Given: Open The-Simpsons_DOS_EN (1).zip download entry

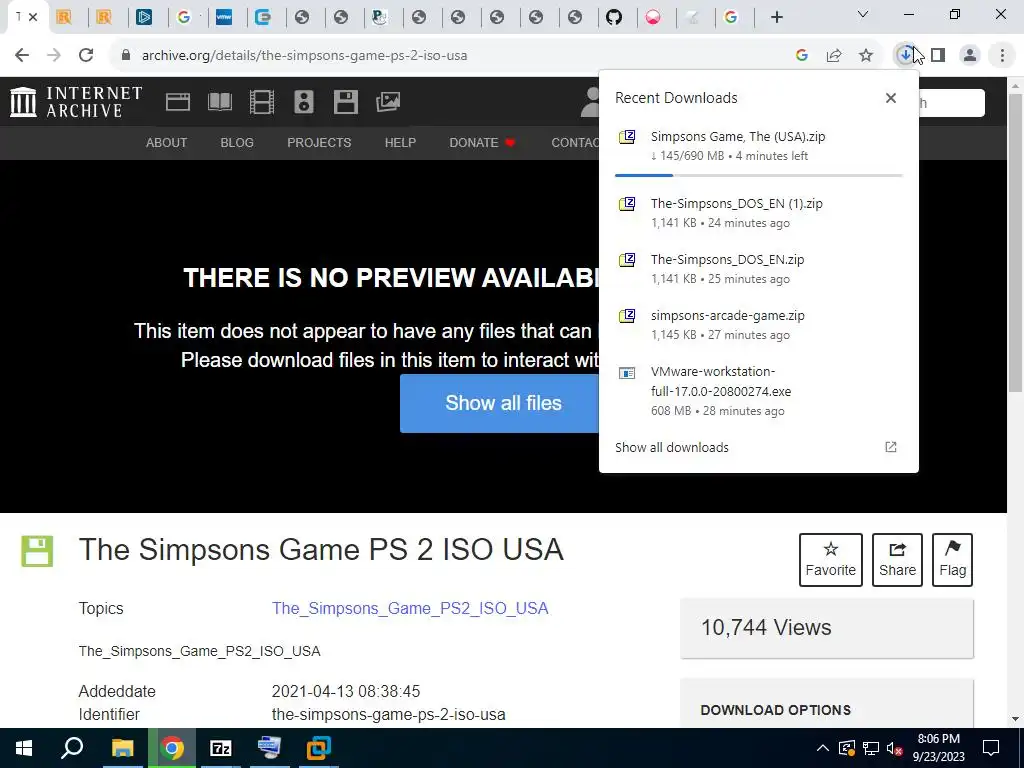Looking at the screenshot, I should [758, 213].
